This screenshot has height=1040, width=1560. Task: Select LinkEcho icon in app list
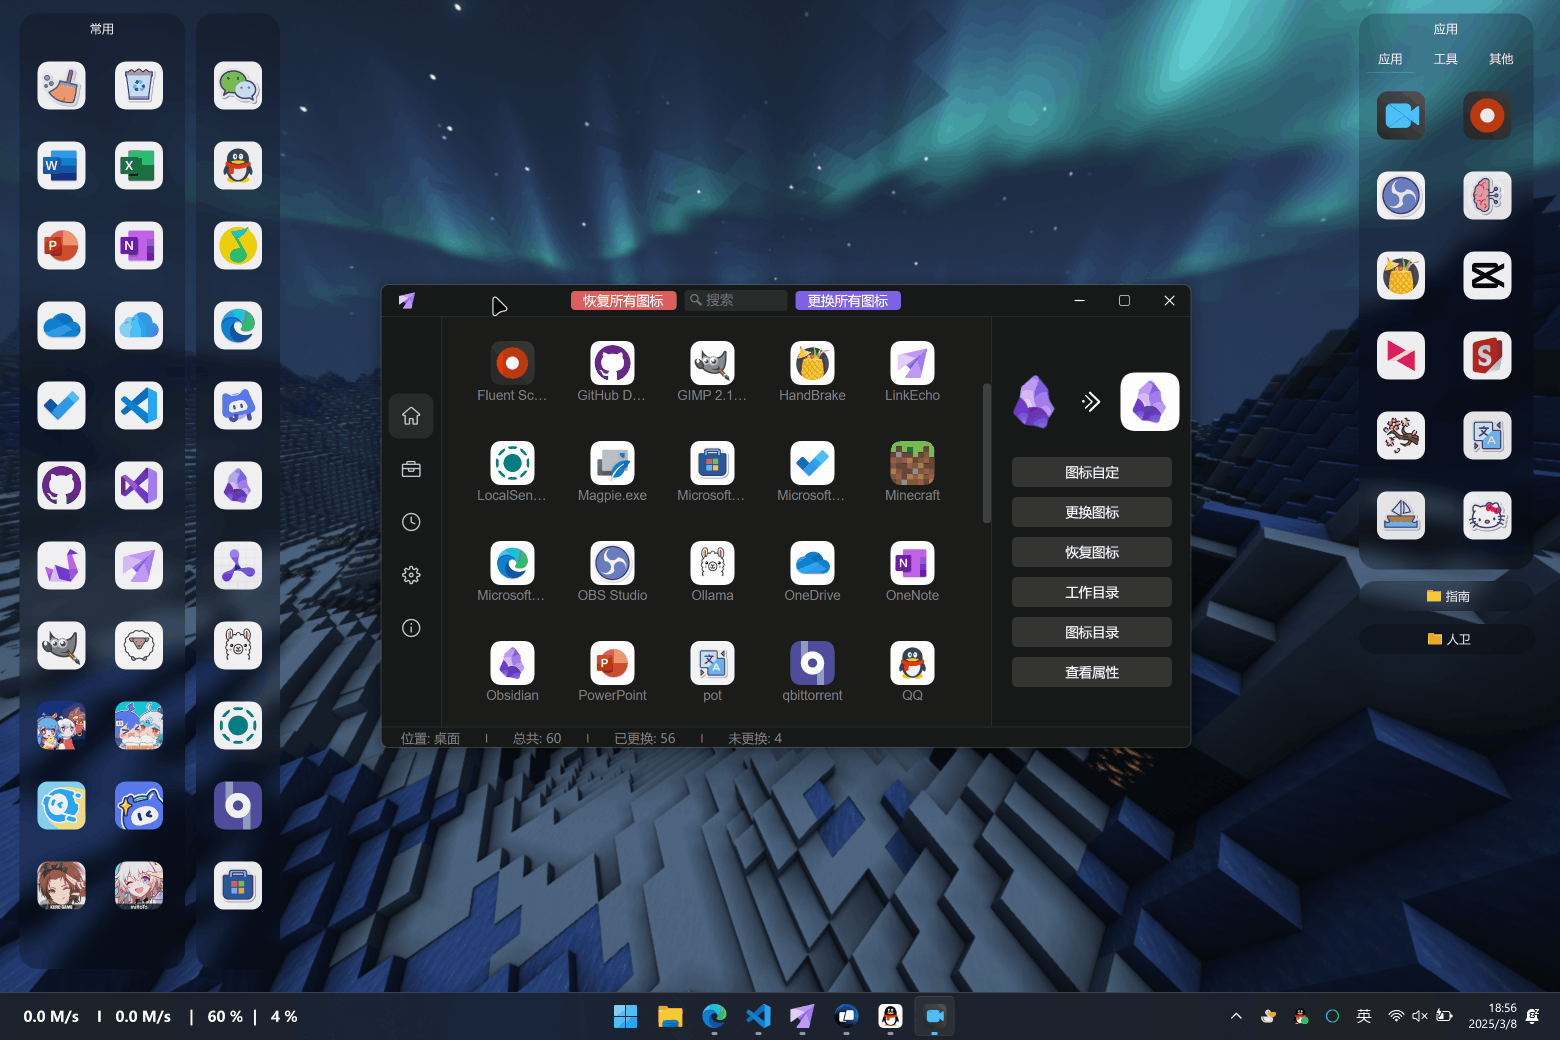[912, 363]
